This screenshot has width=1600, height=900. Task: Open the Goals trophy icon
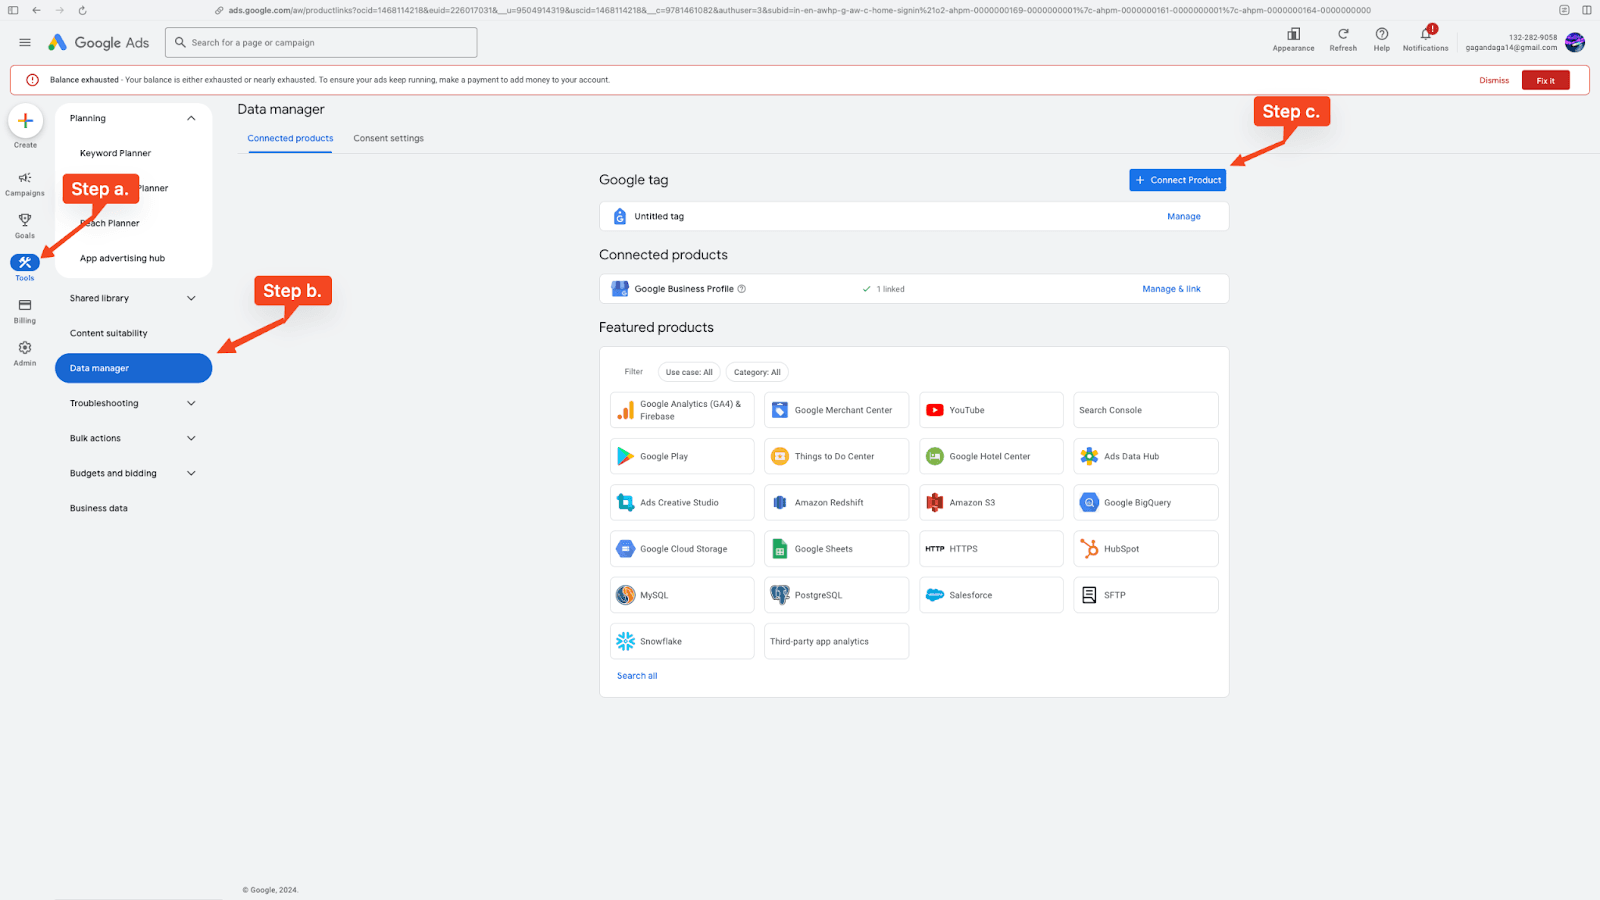click(25, 221)
